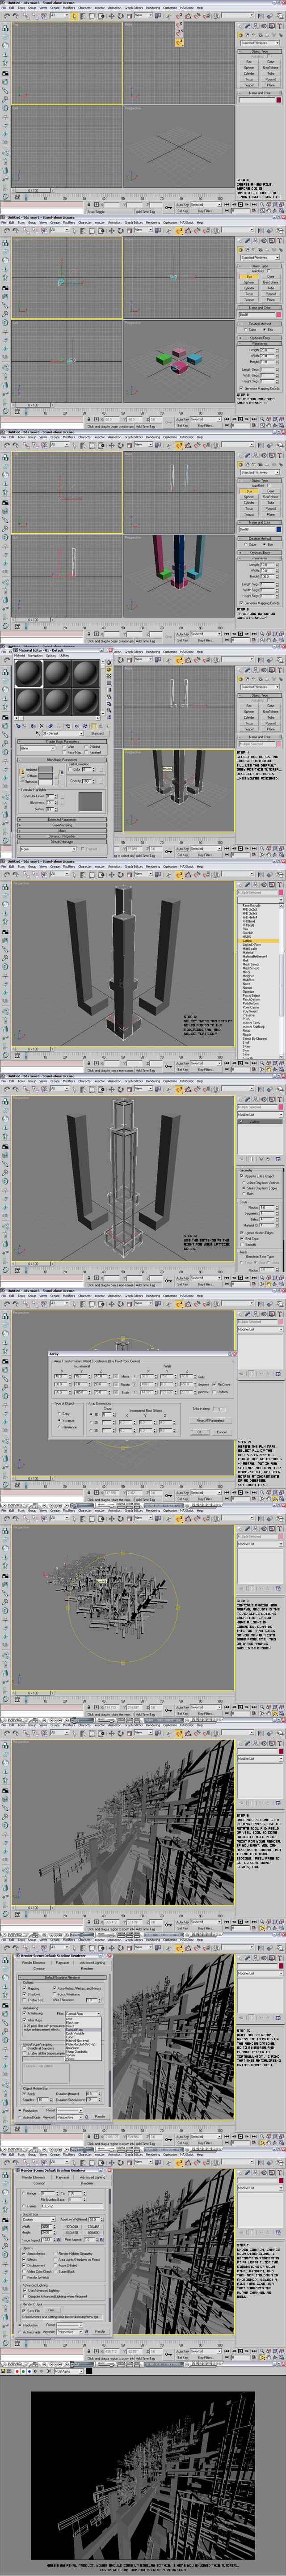286x2576 pixels.
Task: Click Play Animation control in the empty-scene window
Action: tap(241, 205)
